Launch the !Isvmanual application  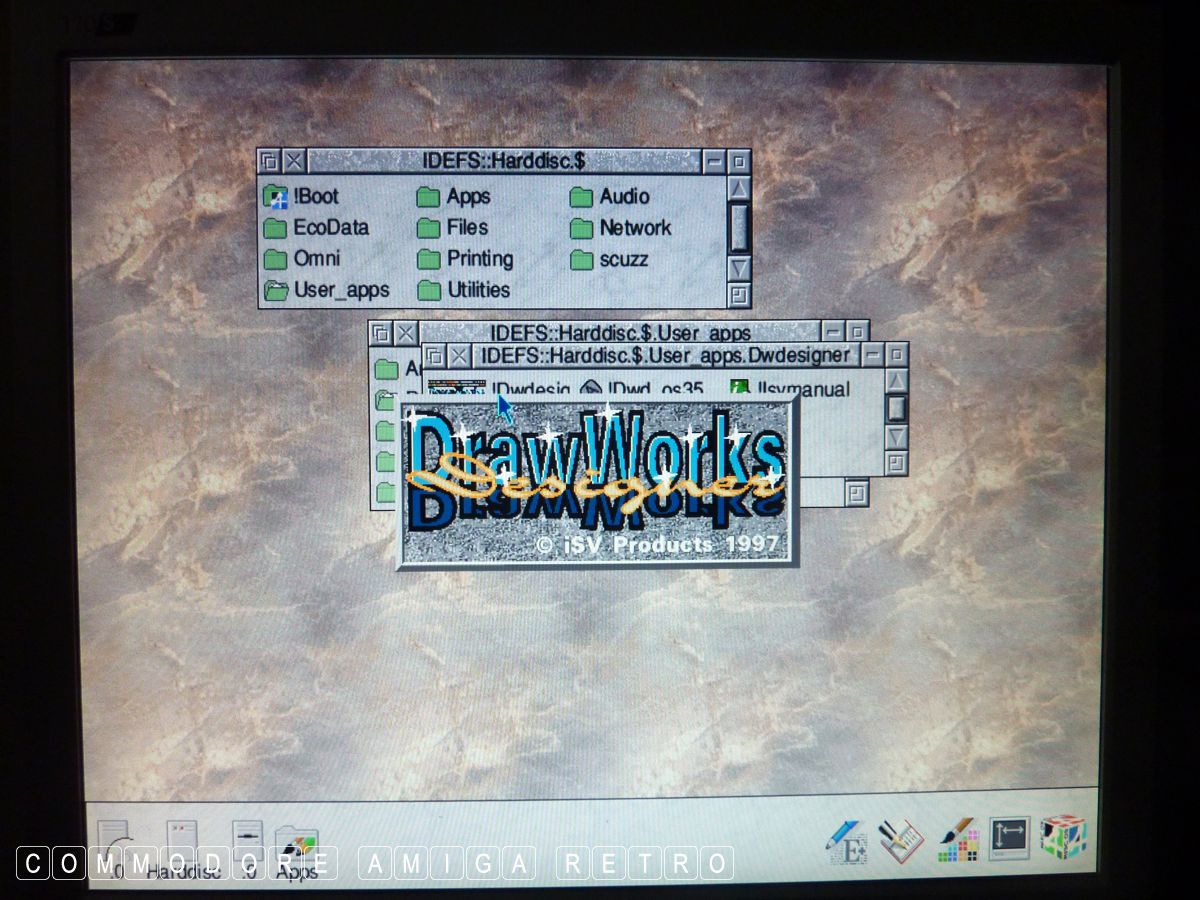pyautogui.click(x=741, y=388)
